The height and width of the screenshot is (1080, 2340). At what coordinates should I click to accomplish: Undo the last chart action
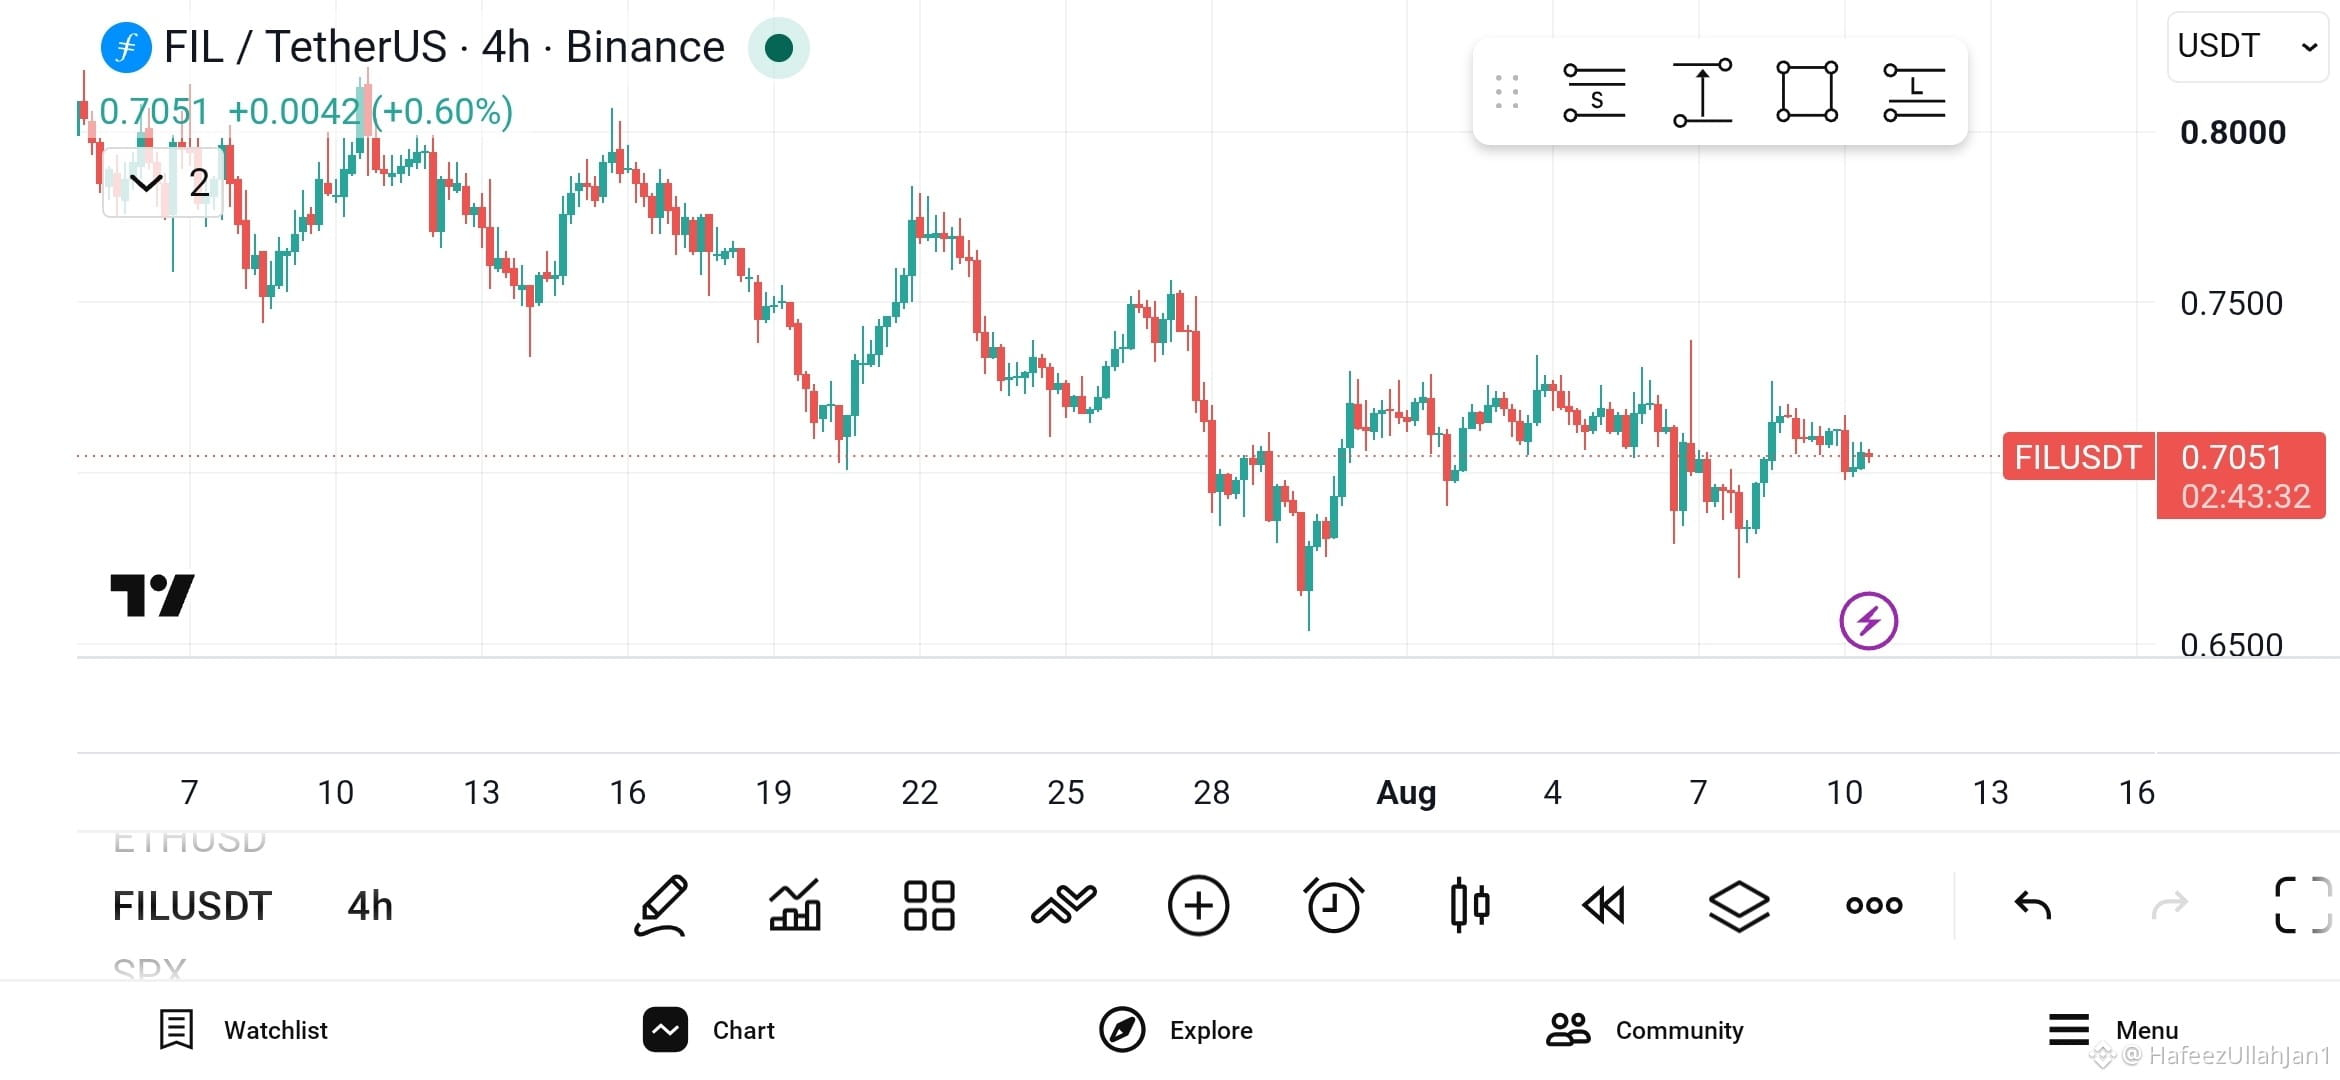pyautogui.click(x=2032, y=906)
